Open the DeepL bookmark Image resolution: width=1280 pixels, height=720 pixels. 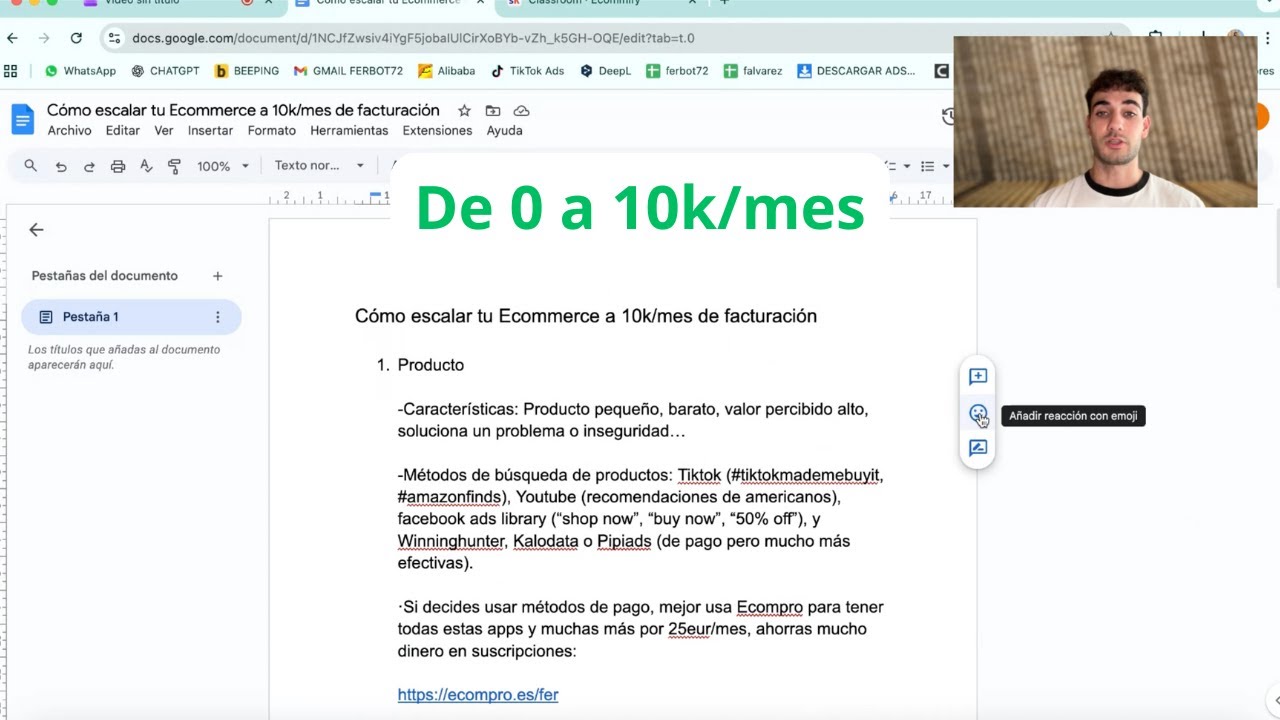click(605, 71)
